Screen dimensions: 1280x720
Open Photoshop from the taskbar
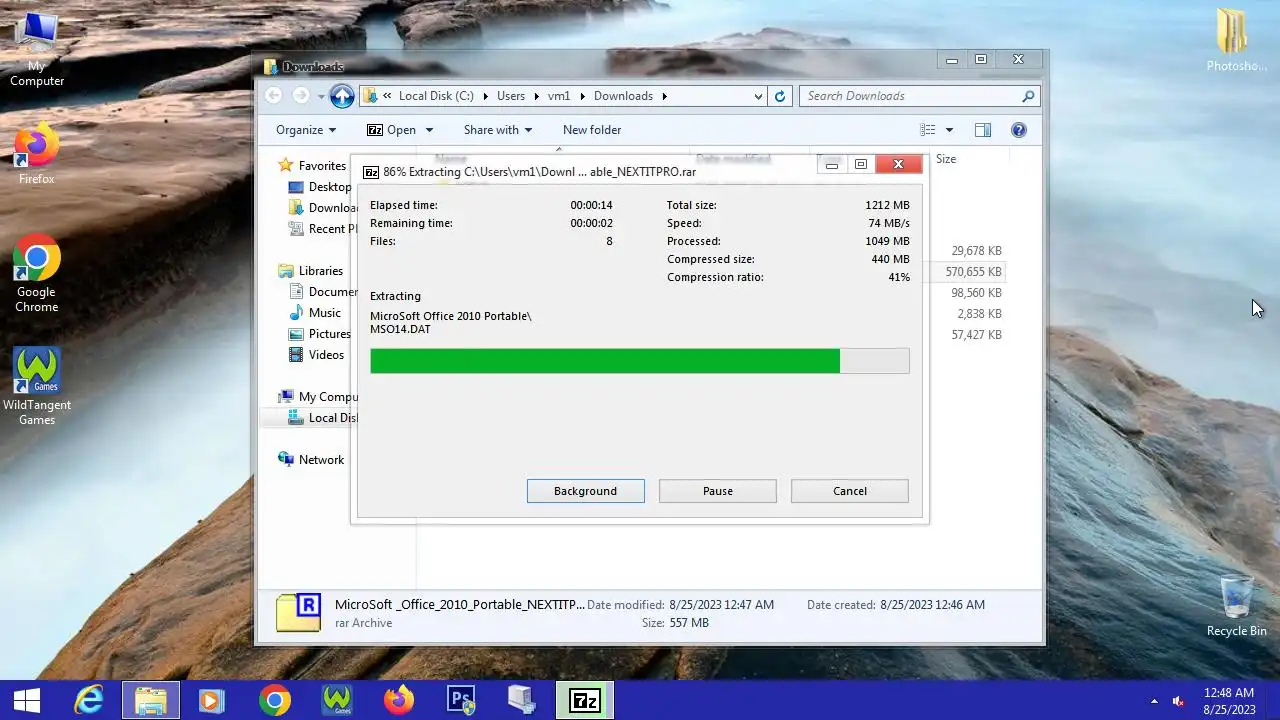[460, 700]
